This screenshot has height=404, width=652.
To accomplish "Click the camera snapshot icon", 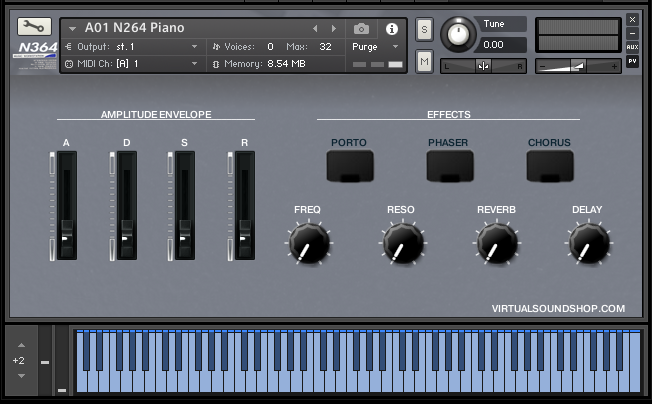I will tap(361, 29).
